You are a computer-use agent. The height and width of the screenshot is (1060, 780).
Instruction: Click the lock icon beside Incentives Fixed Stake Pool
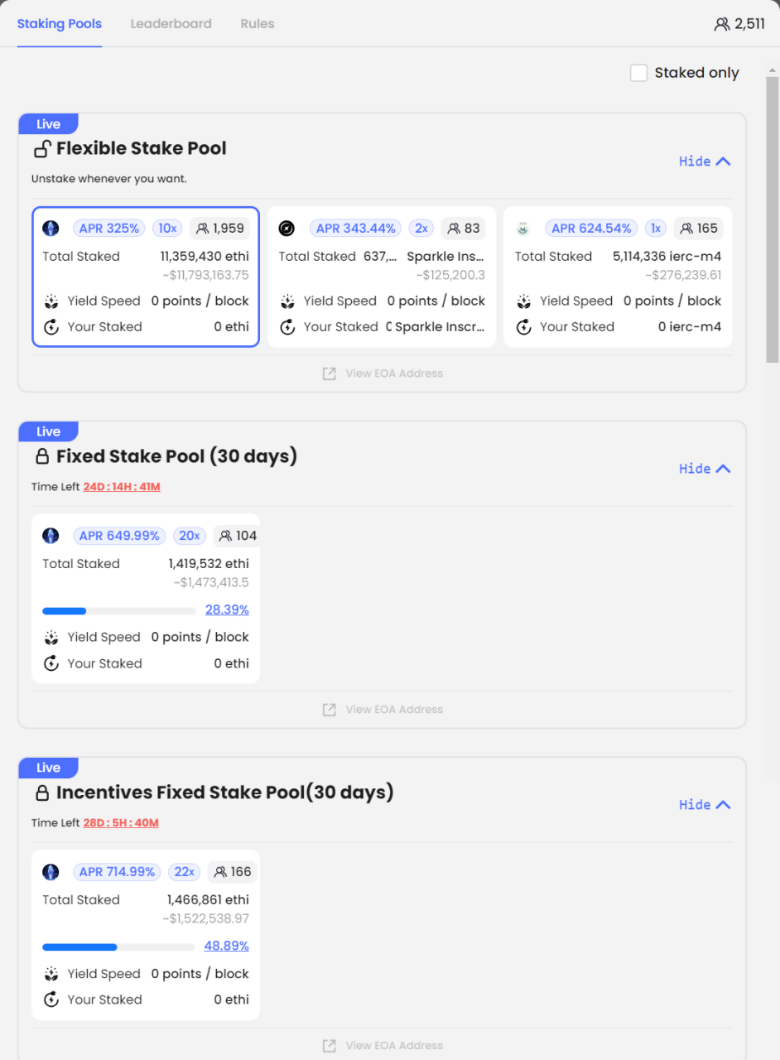coord(42,792)
